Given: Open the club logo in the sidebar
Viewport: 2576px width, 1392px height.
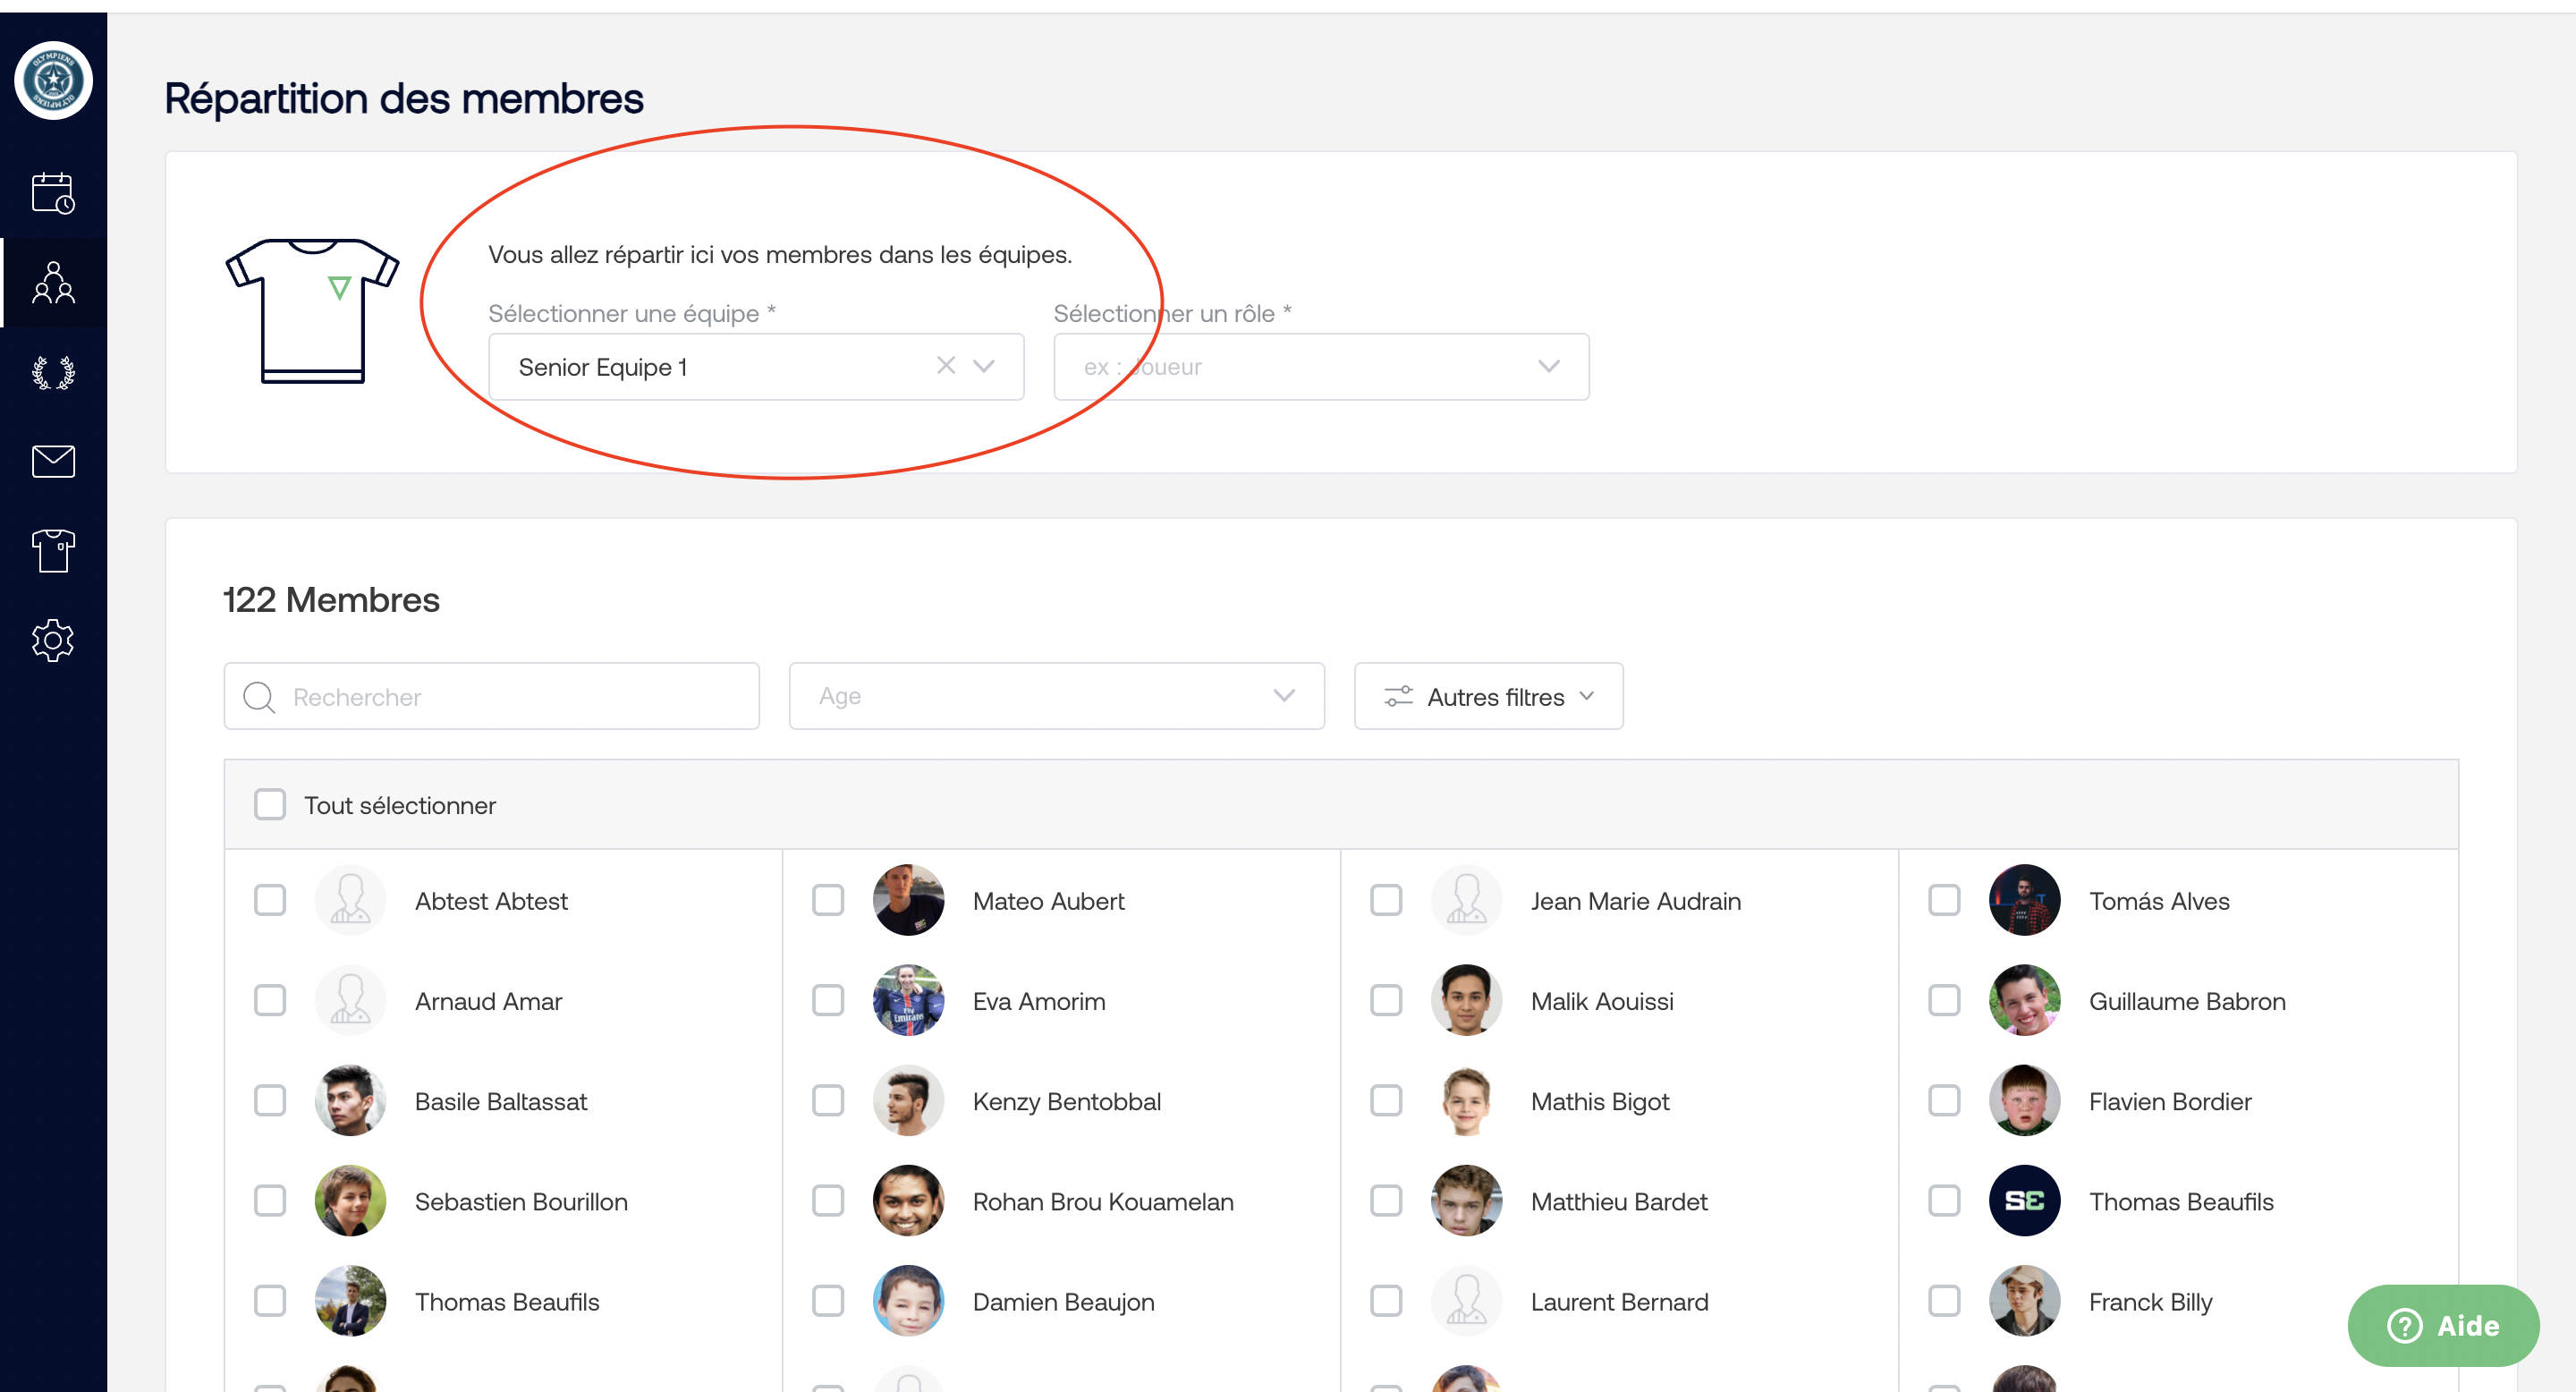Looking at the screenshot, I should tap(53, 80).
